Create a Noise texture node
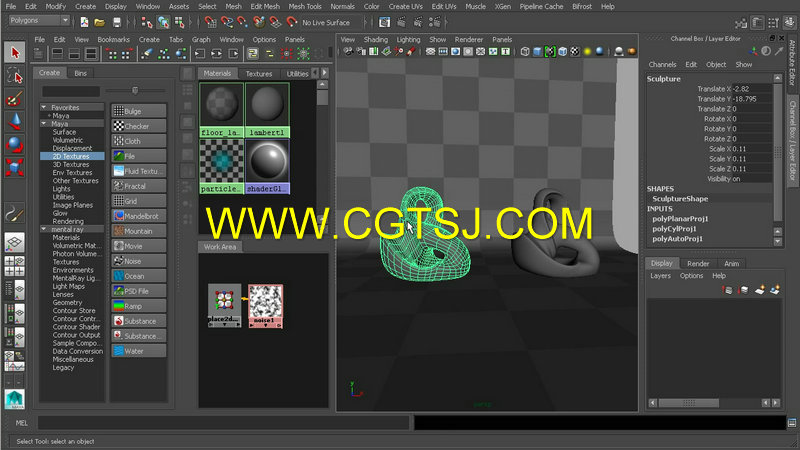The width and height of the screenshot is (800, 450). [x=139, y=261]
